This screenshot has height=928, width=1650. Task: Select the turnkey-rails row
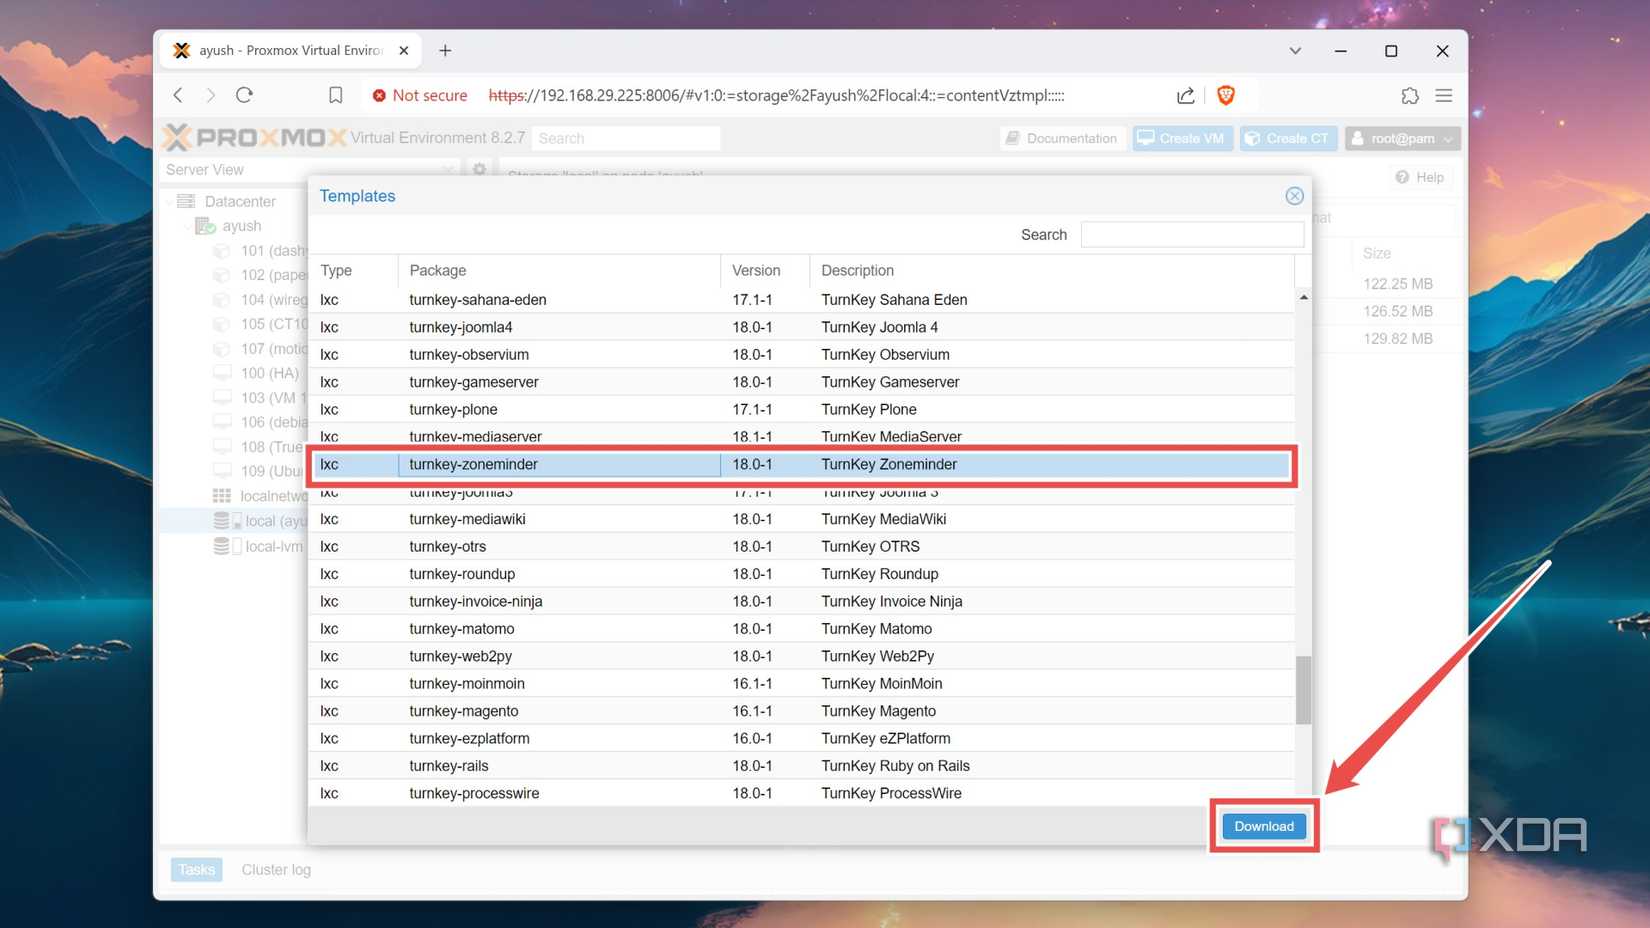801,766
